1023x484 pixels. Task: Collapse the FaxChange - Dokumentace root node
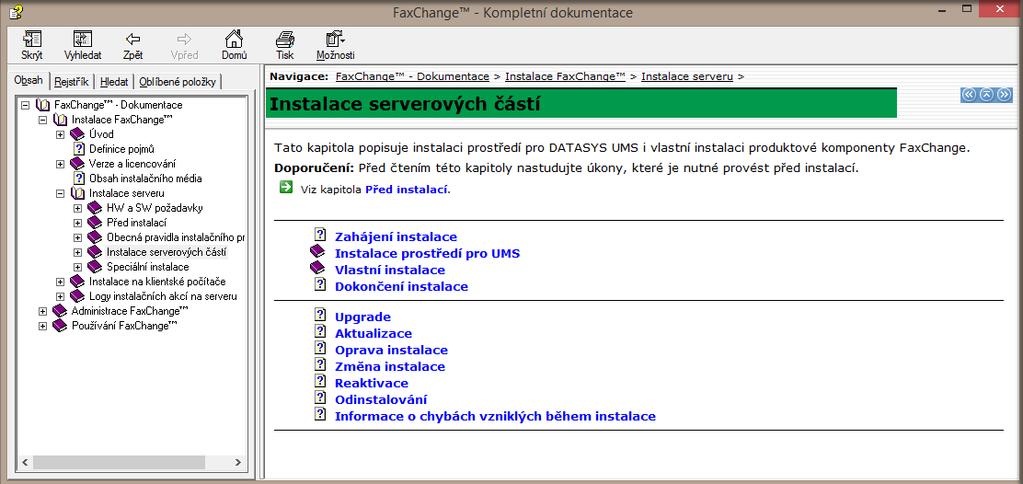click(25, 104)
